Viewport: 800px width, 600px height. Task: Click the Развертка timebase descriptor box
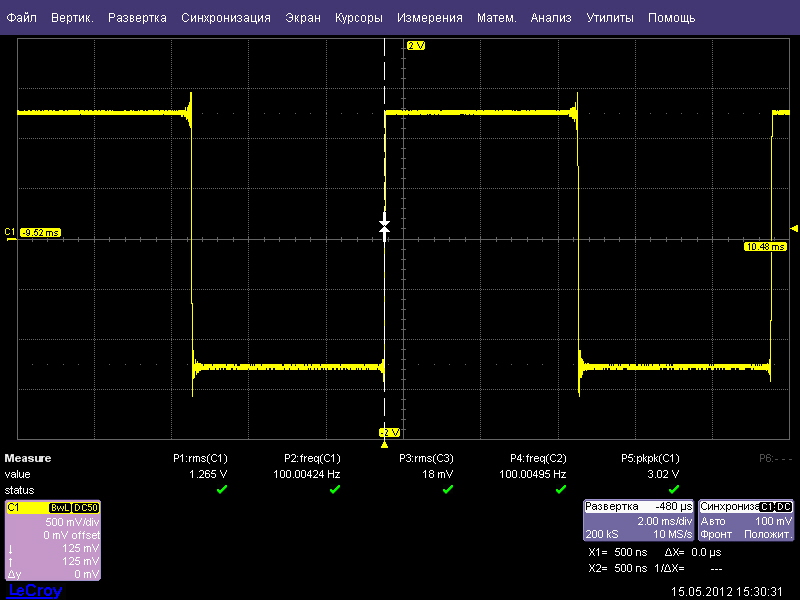tap(638, 521)
